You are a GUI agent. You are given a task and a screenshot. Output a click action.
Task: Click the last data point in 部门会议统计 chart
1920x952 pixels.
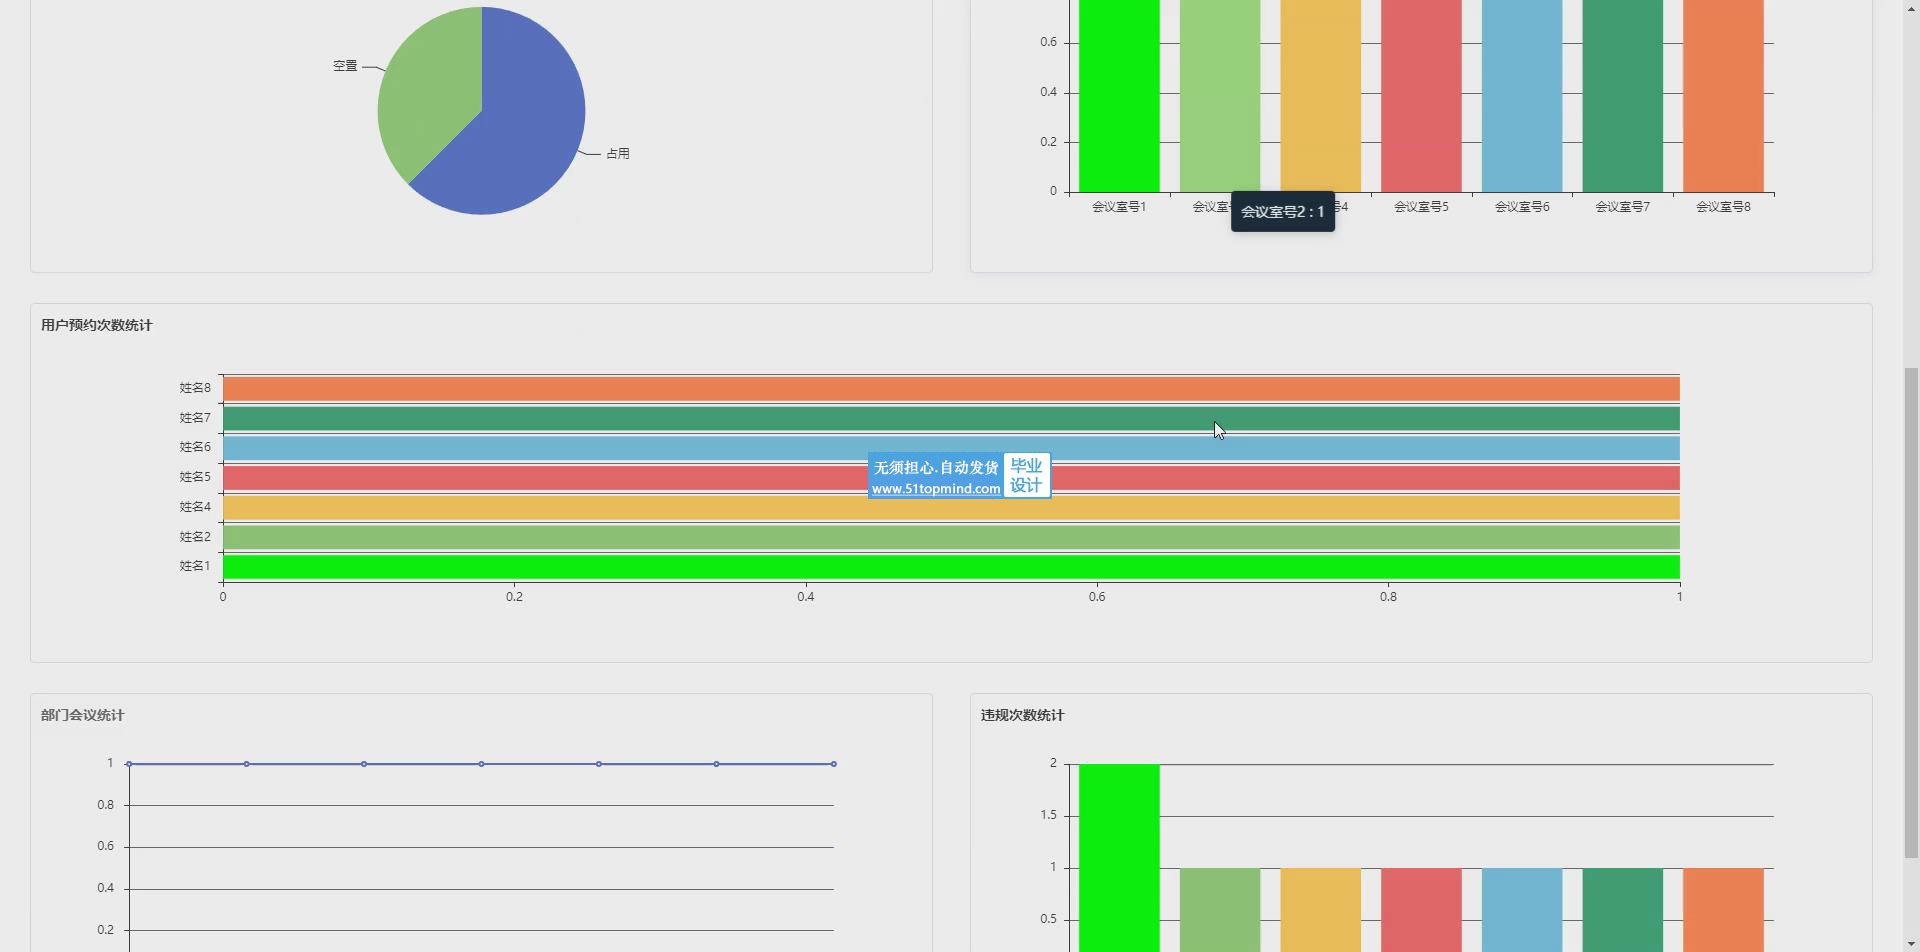click(x=834, y=764)
